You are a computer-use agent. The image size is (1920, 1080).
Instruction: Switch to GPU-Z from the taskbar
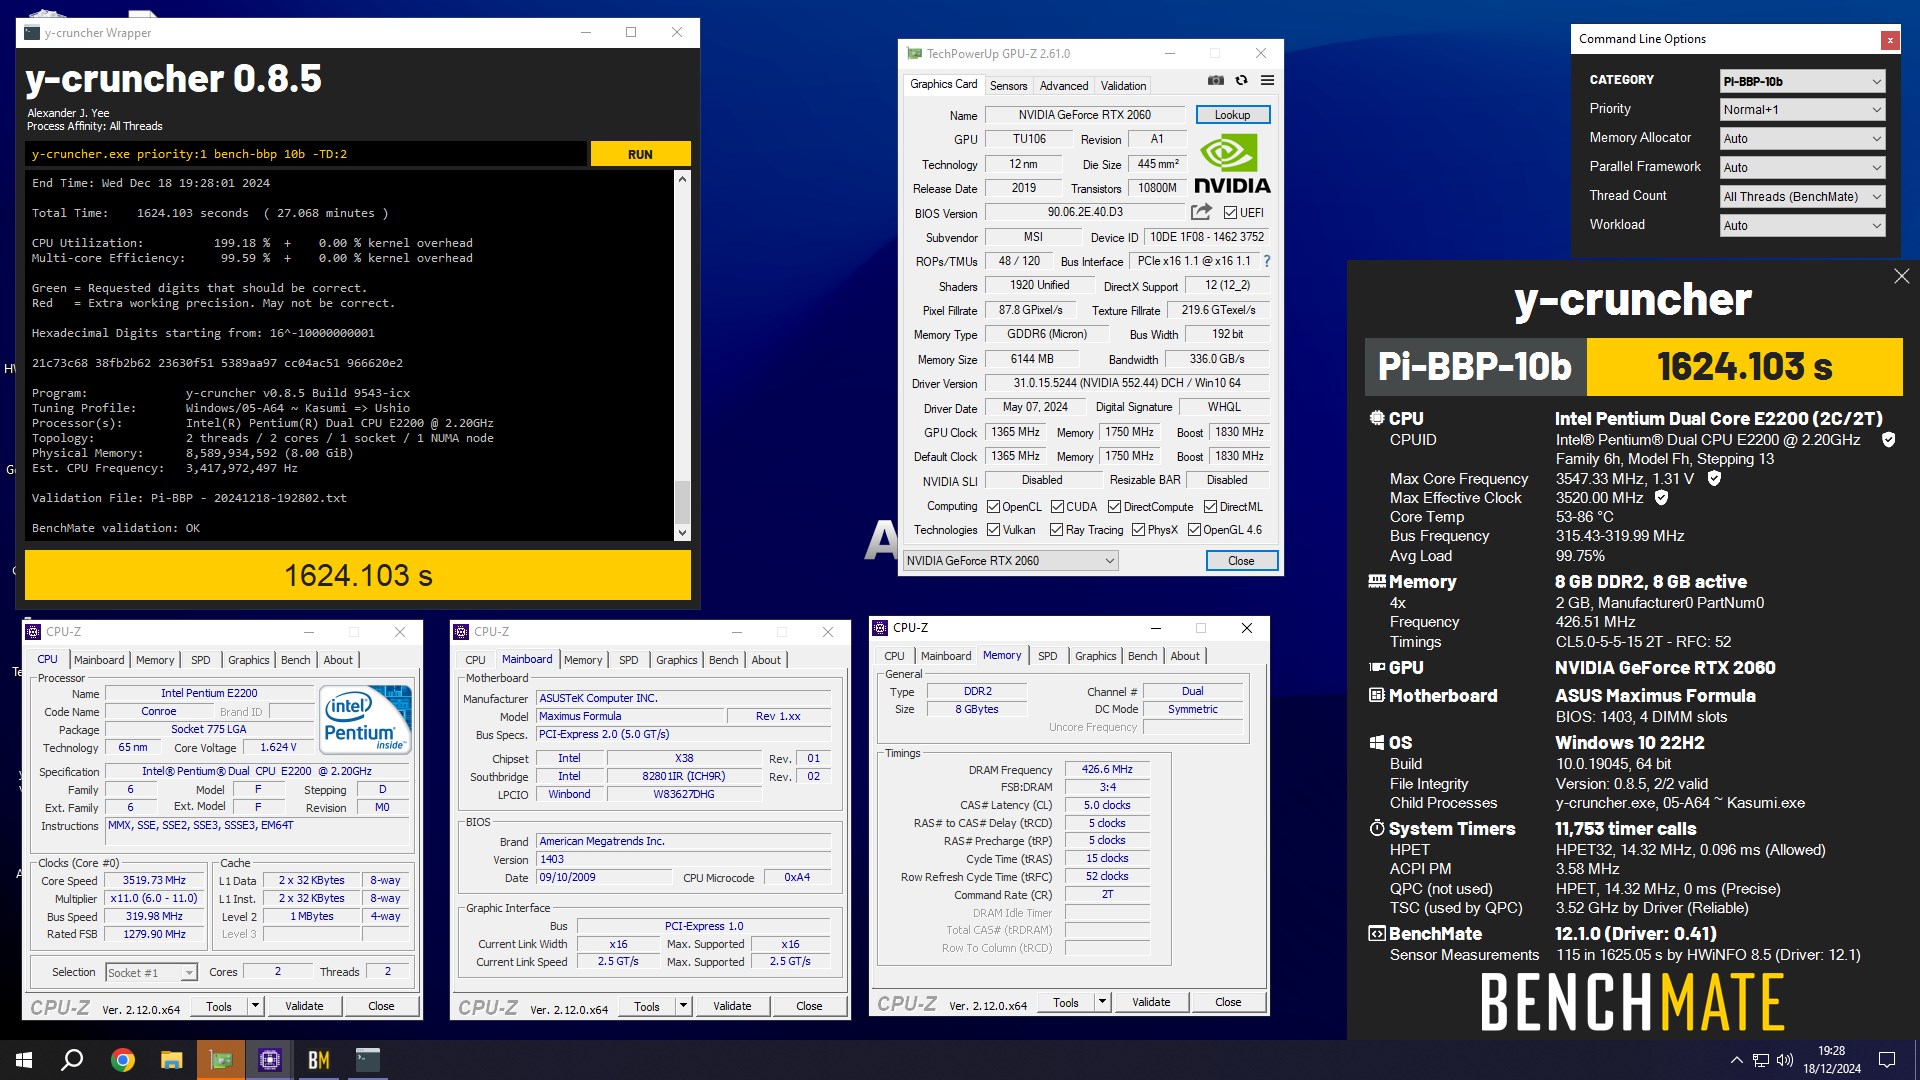(220, 1060)
